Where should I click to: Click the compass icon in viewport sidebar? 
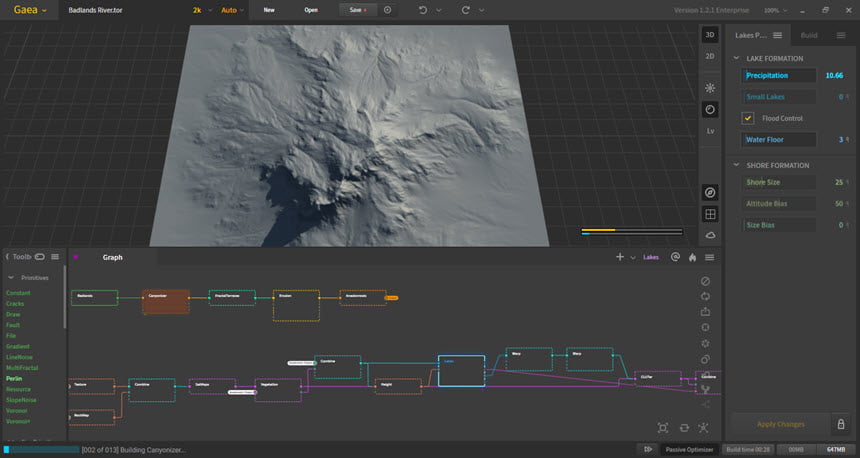point(710,193)
